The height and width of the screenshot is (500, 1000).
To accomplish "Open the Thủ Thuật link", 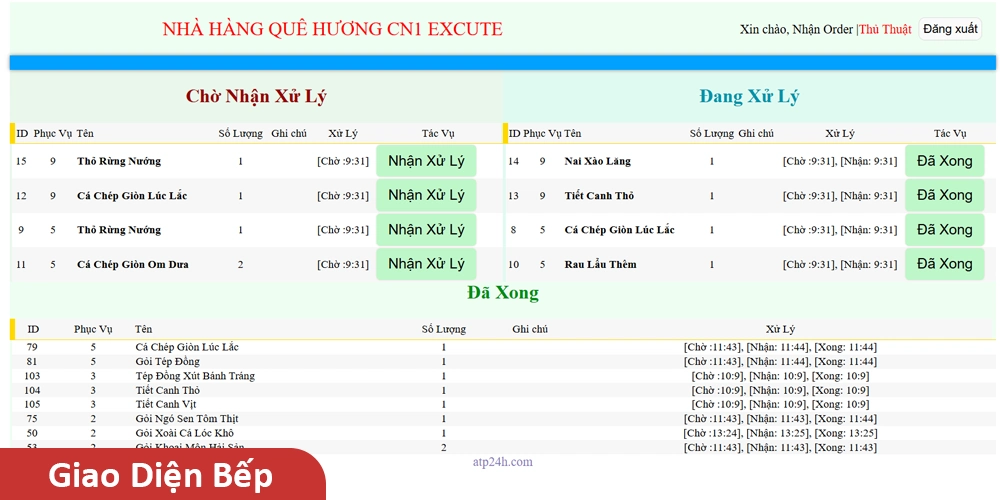I will pos(885,30).
